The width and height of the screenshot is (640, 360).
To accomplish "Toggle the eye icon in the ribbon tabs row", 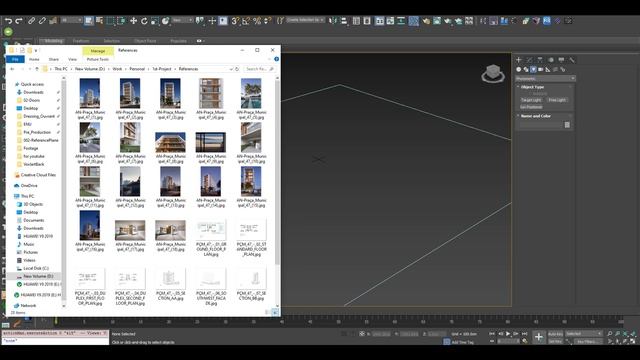I will (199, 41).
